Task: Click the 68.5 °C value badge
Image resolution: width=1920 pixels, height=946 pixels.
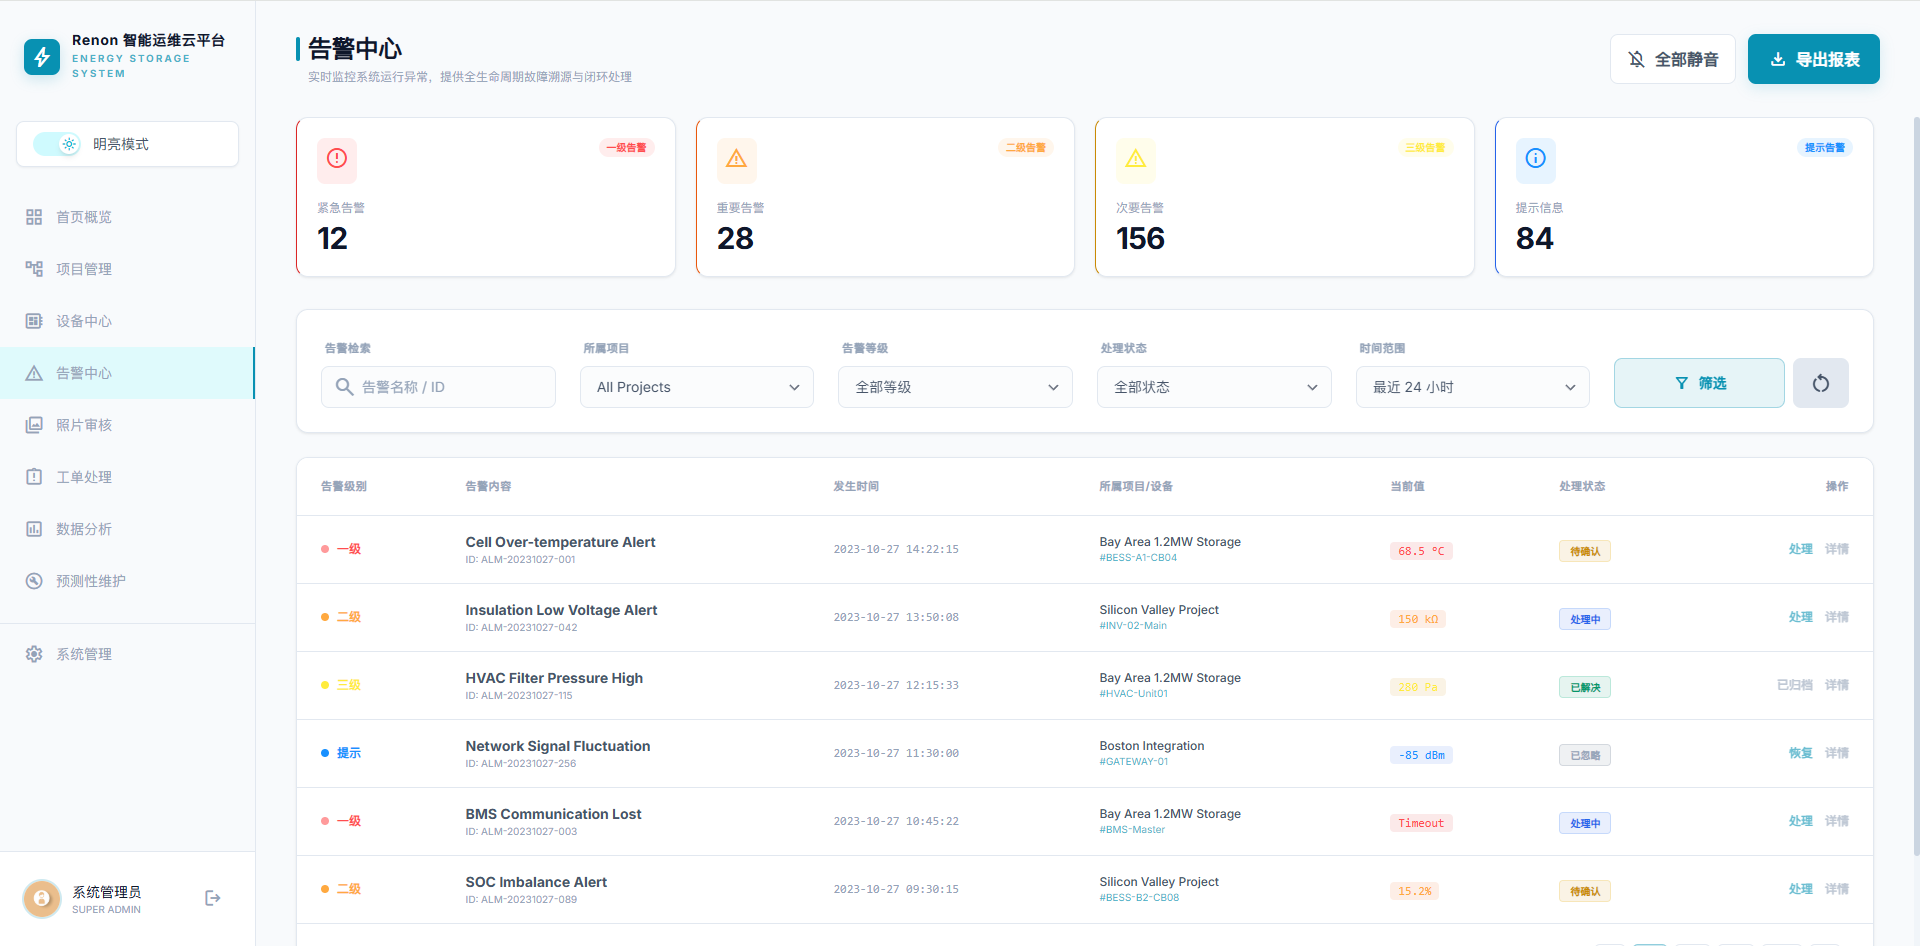Action: pos(1420,551)
